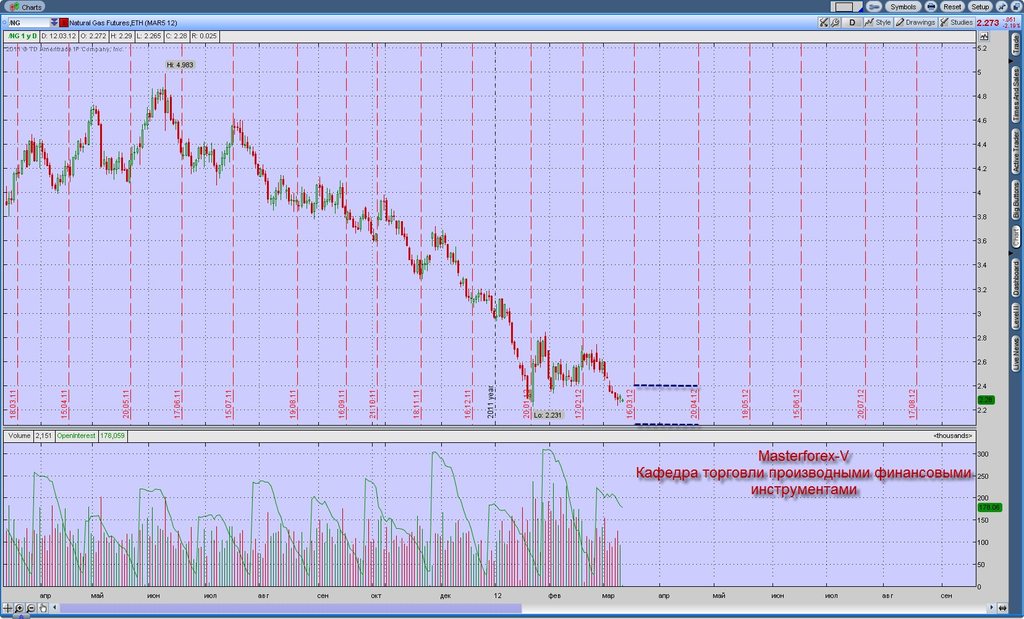
Task: Click the zoom in magnifier icon
Action: pyautogui.click(x=20, y=609)
